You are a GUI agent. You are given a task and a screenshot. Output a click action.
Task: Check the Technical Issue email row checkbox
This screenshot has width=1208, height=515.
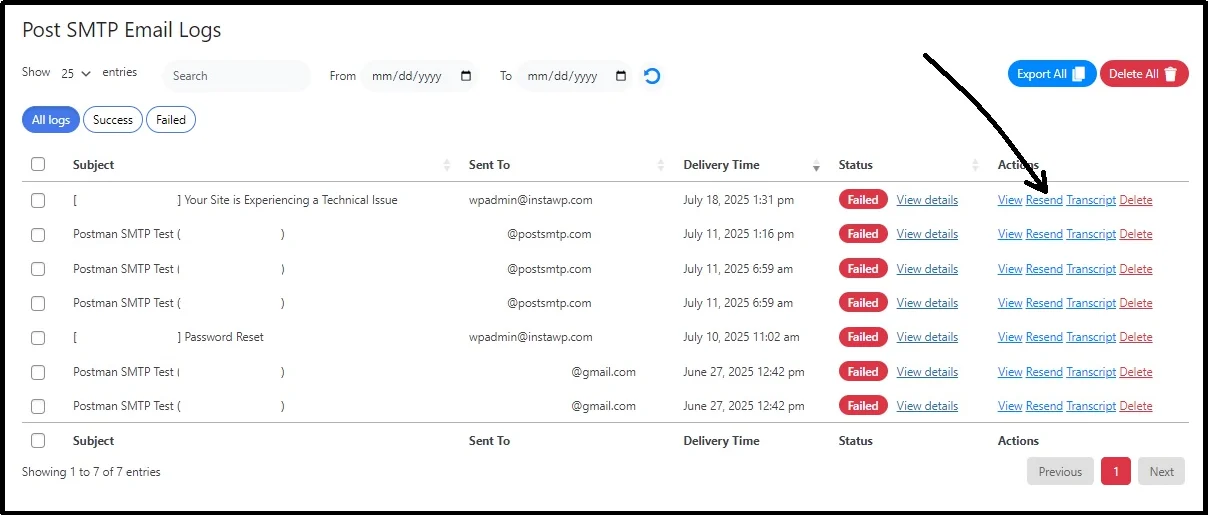tap(38, 200)
